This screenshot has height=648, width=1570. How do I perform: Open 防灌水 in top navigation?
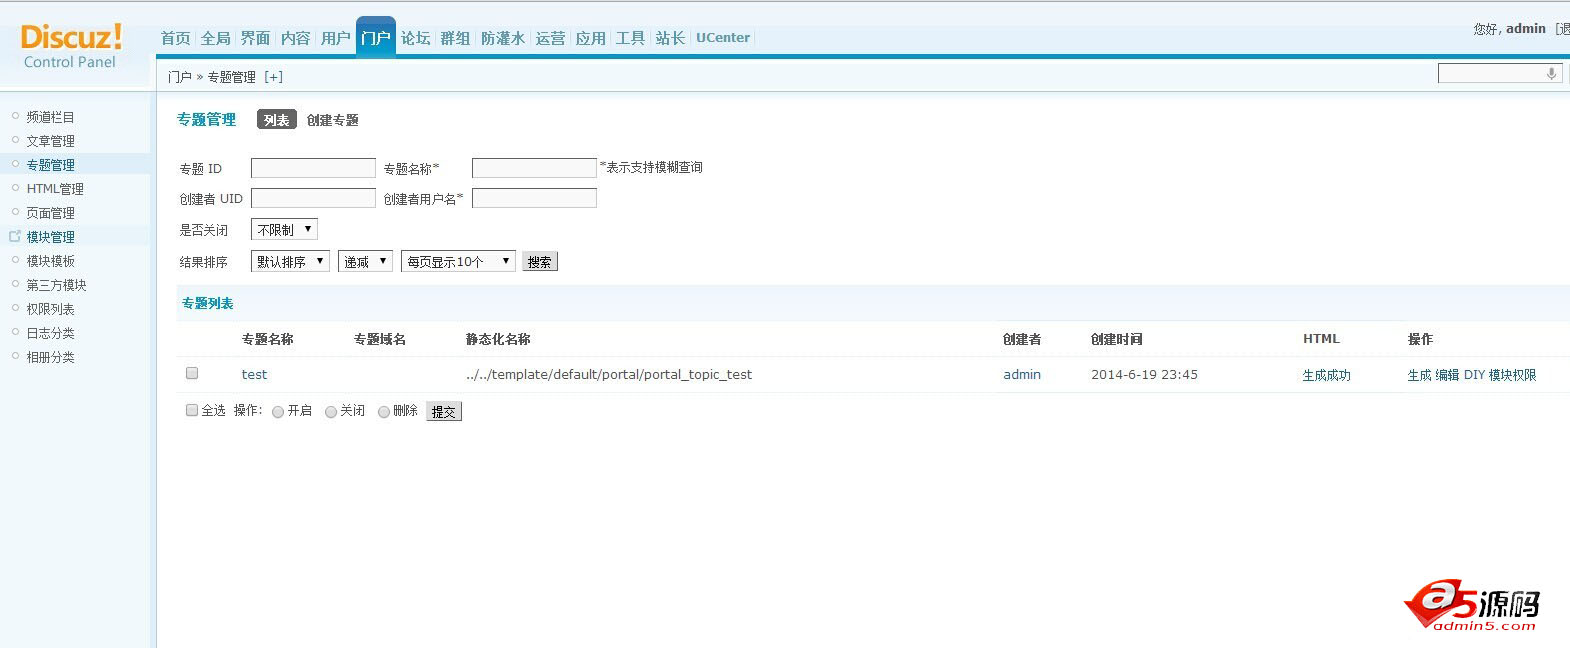(503, 38)
